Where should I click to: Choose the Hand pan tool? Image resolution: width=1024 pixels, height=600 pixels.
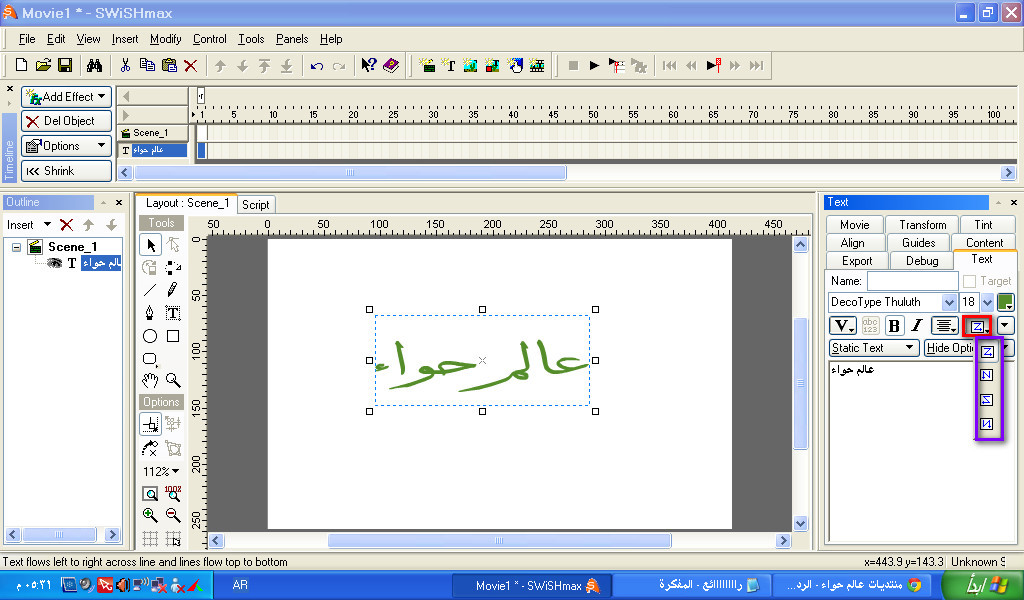(150, 380)
